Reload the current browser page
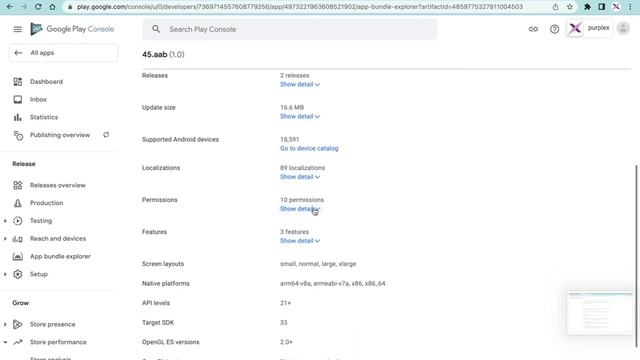This screenshot has height=360, width=640. (x=38, y=7)
